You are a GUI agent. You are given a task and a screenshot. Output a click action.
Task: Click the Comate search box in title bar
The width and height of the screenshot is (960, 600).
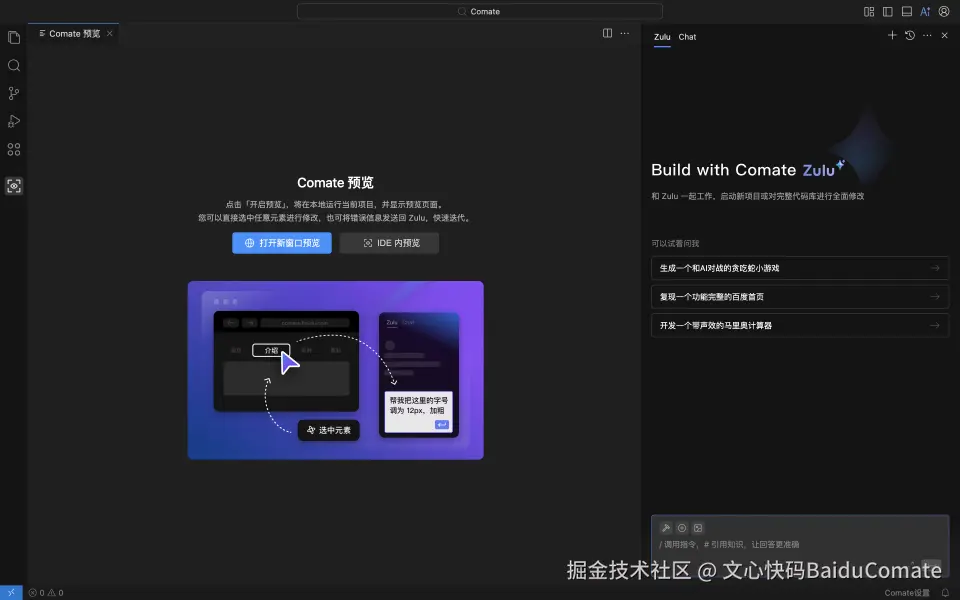[479, 12]
